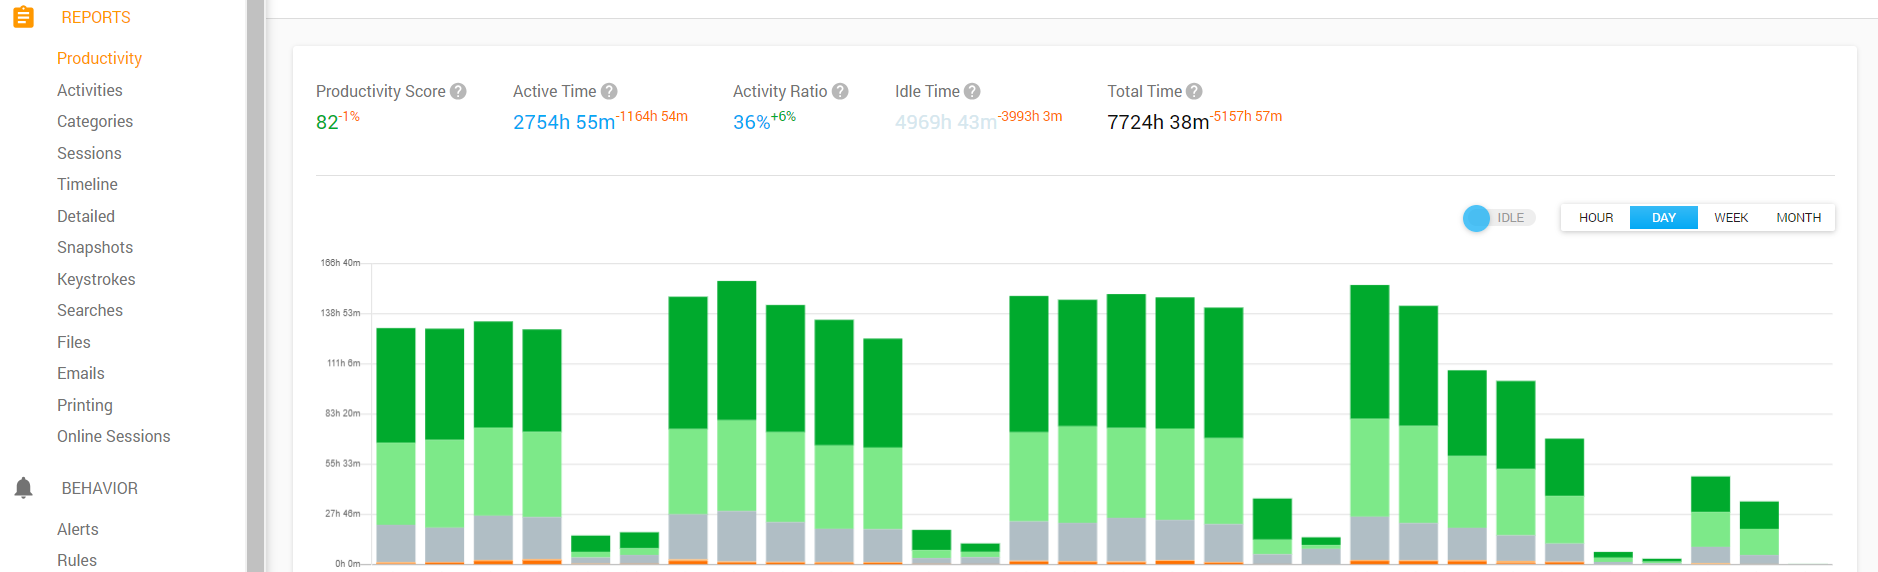Image resolution: width=1878 pixels, height=572 pixels.
Task: Click the Total Time help icon
Action: [x=1194, y=91]
